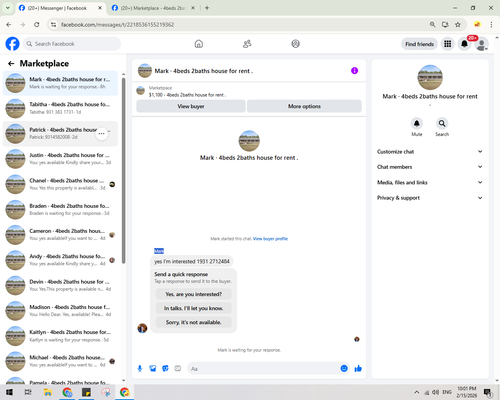Viewport: 500px width, 400px height.
Task: Click the View buyer button
Action: (x=191, y=106)
